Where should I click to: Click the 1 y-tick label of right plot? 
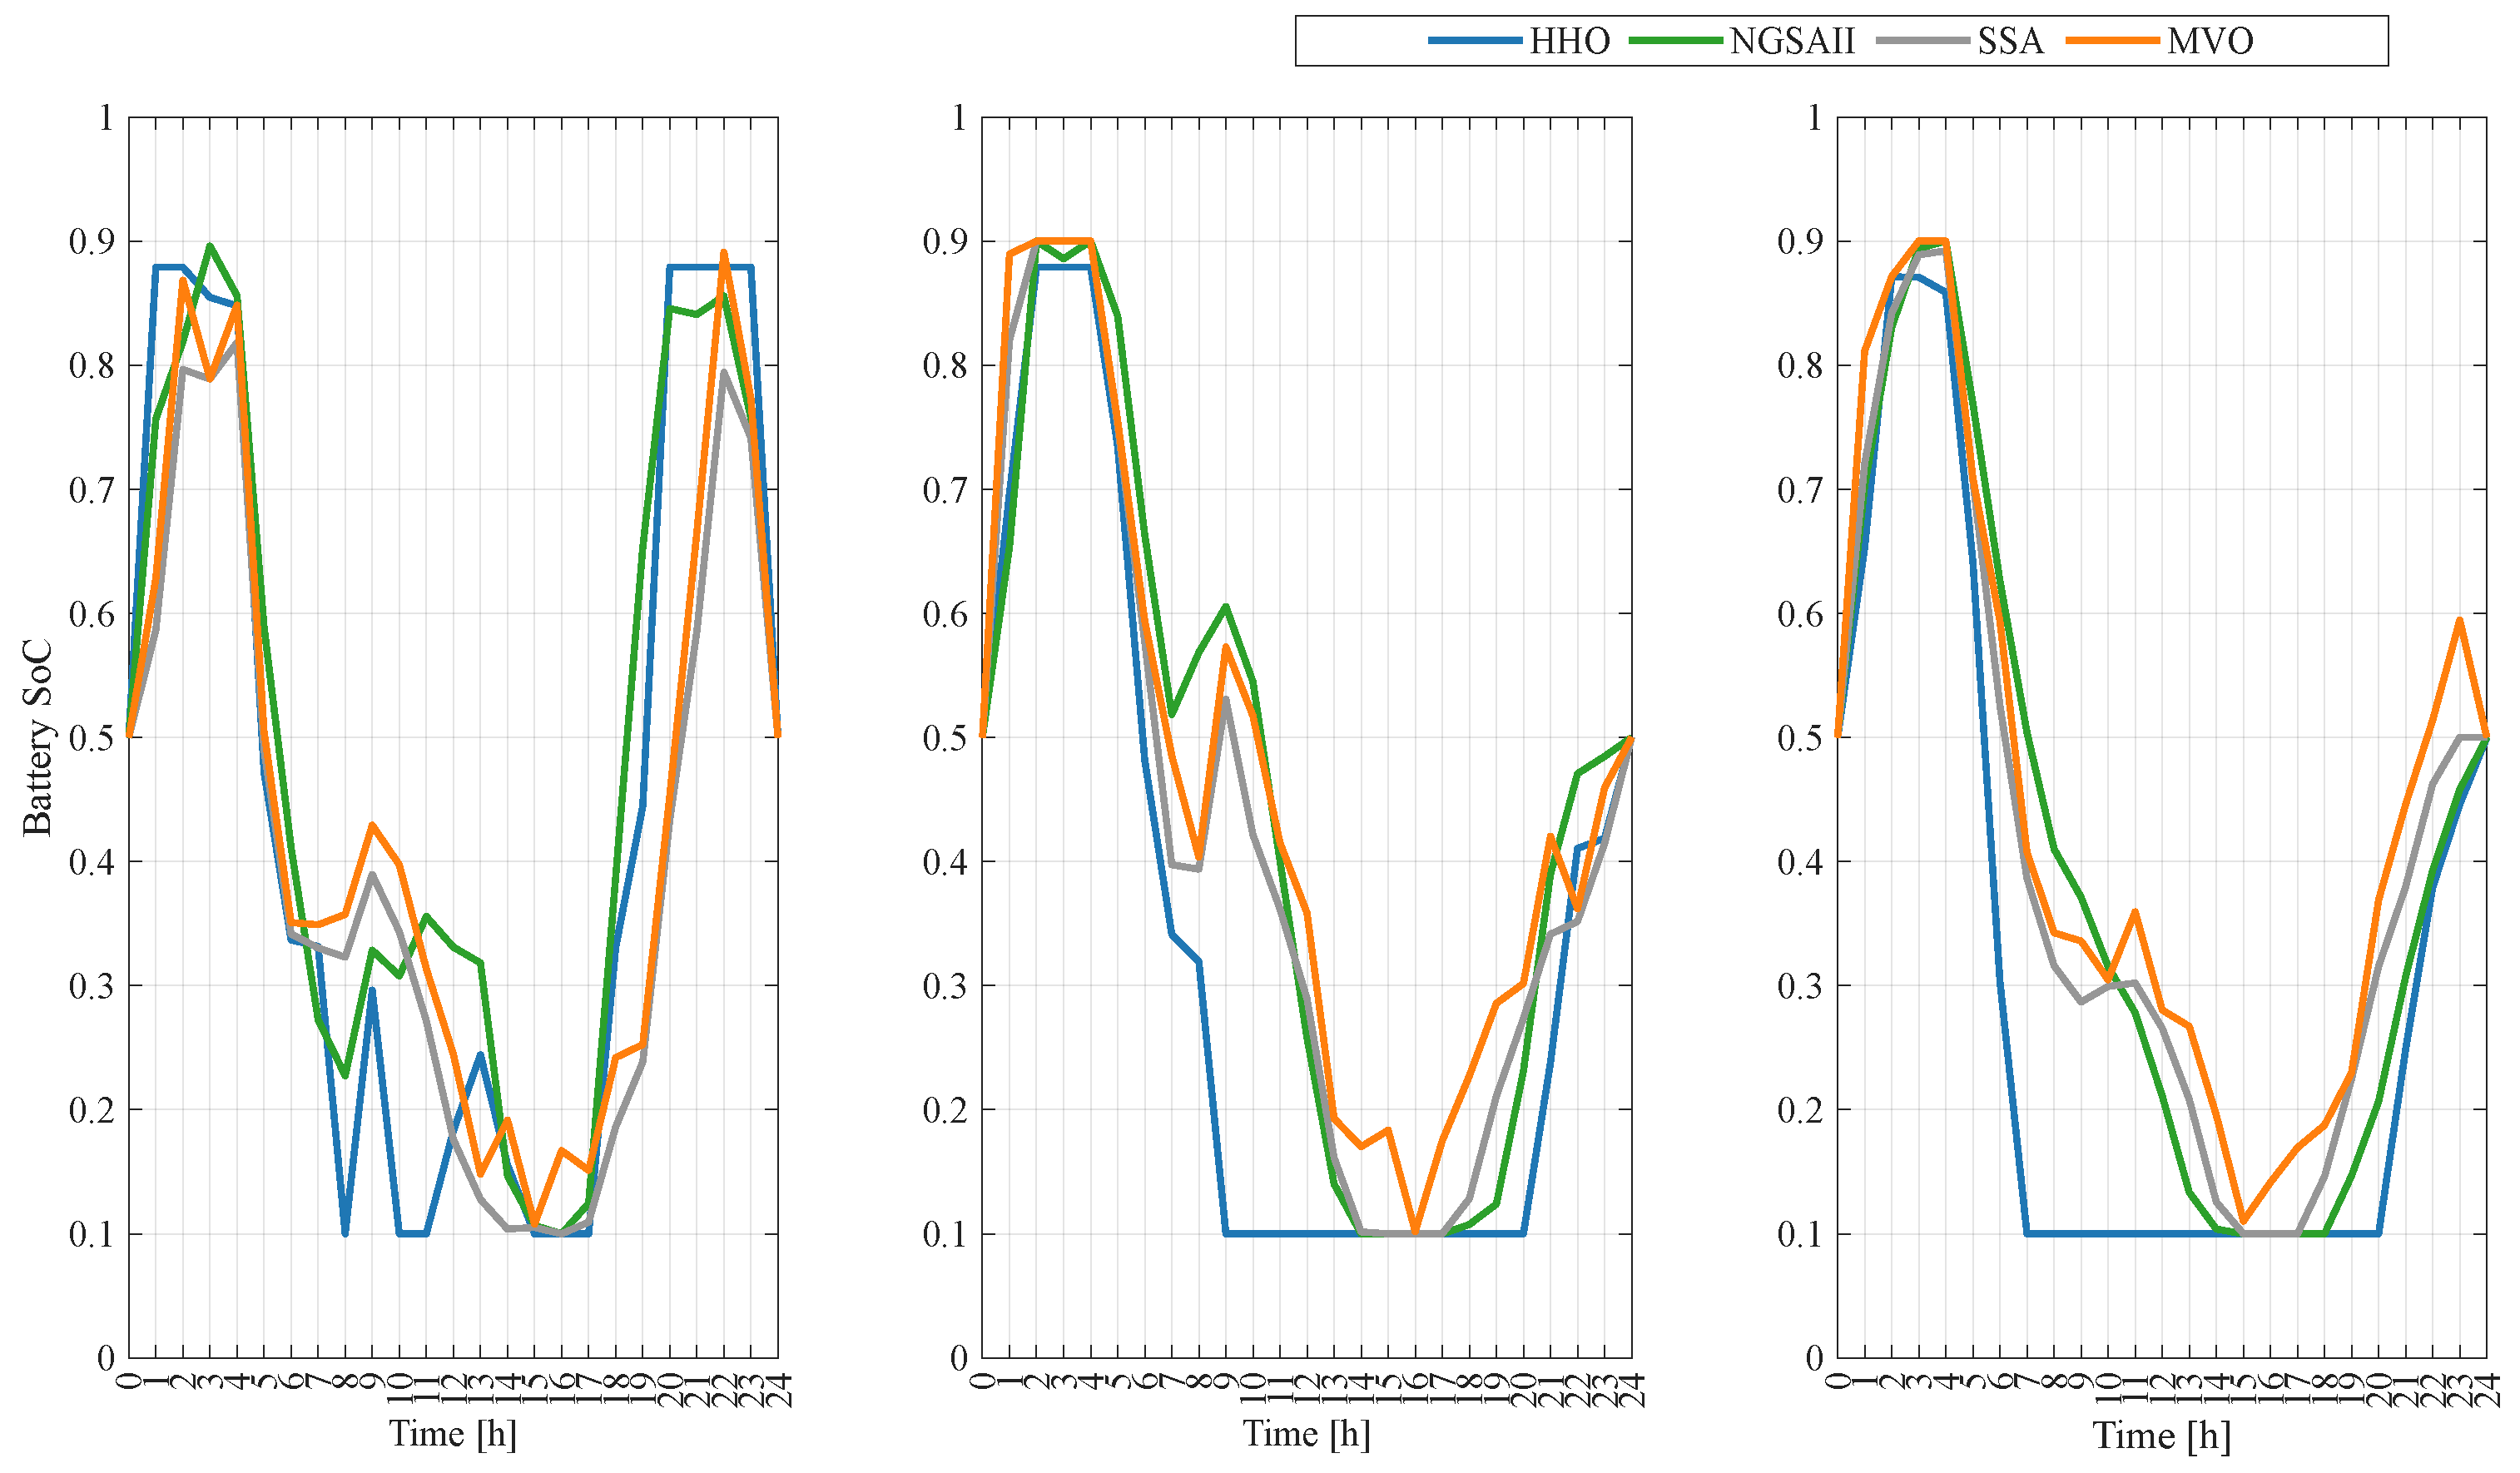[1815, 118]
